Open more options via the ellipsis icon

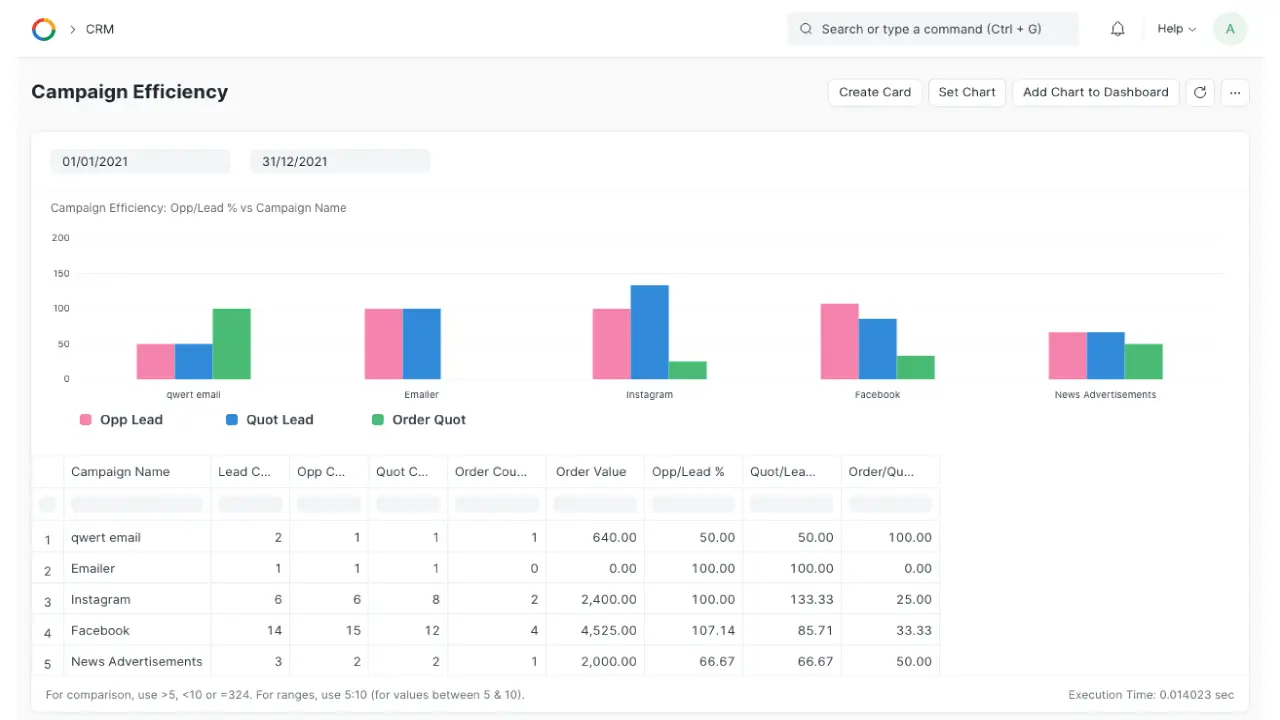[x=1235, y=92]
